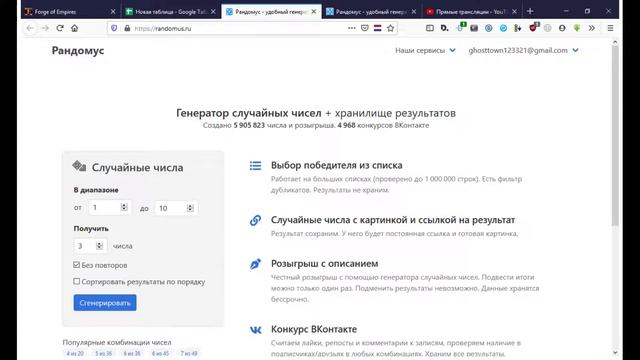This screenshot has height=360, width=640.
Task: Click the spinner arrows of the "до" field
Action: coord(190,208)
